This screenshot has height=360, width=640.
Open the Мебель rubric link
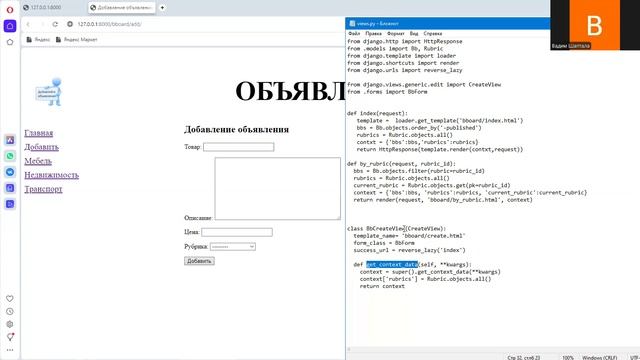[x=38, y=161]
